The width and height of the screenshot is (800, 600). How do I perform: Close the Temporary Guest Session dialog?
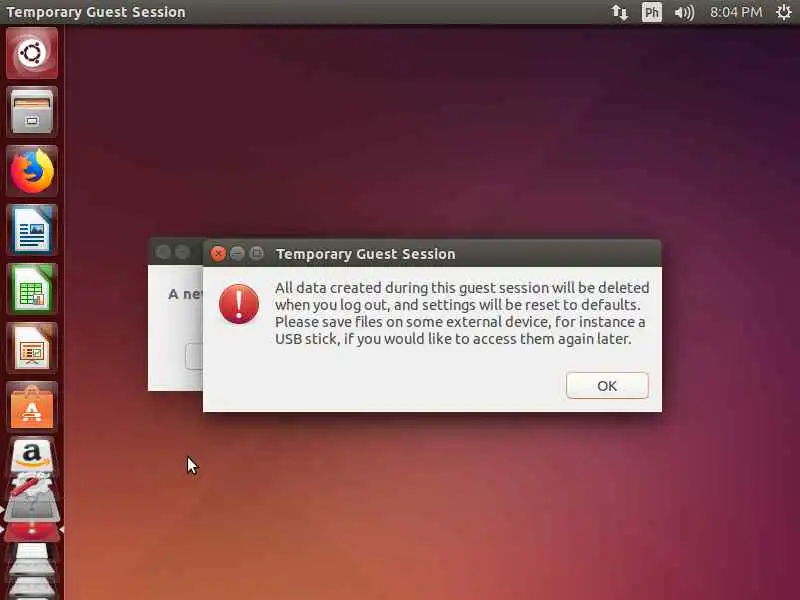click(218, 254)
